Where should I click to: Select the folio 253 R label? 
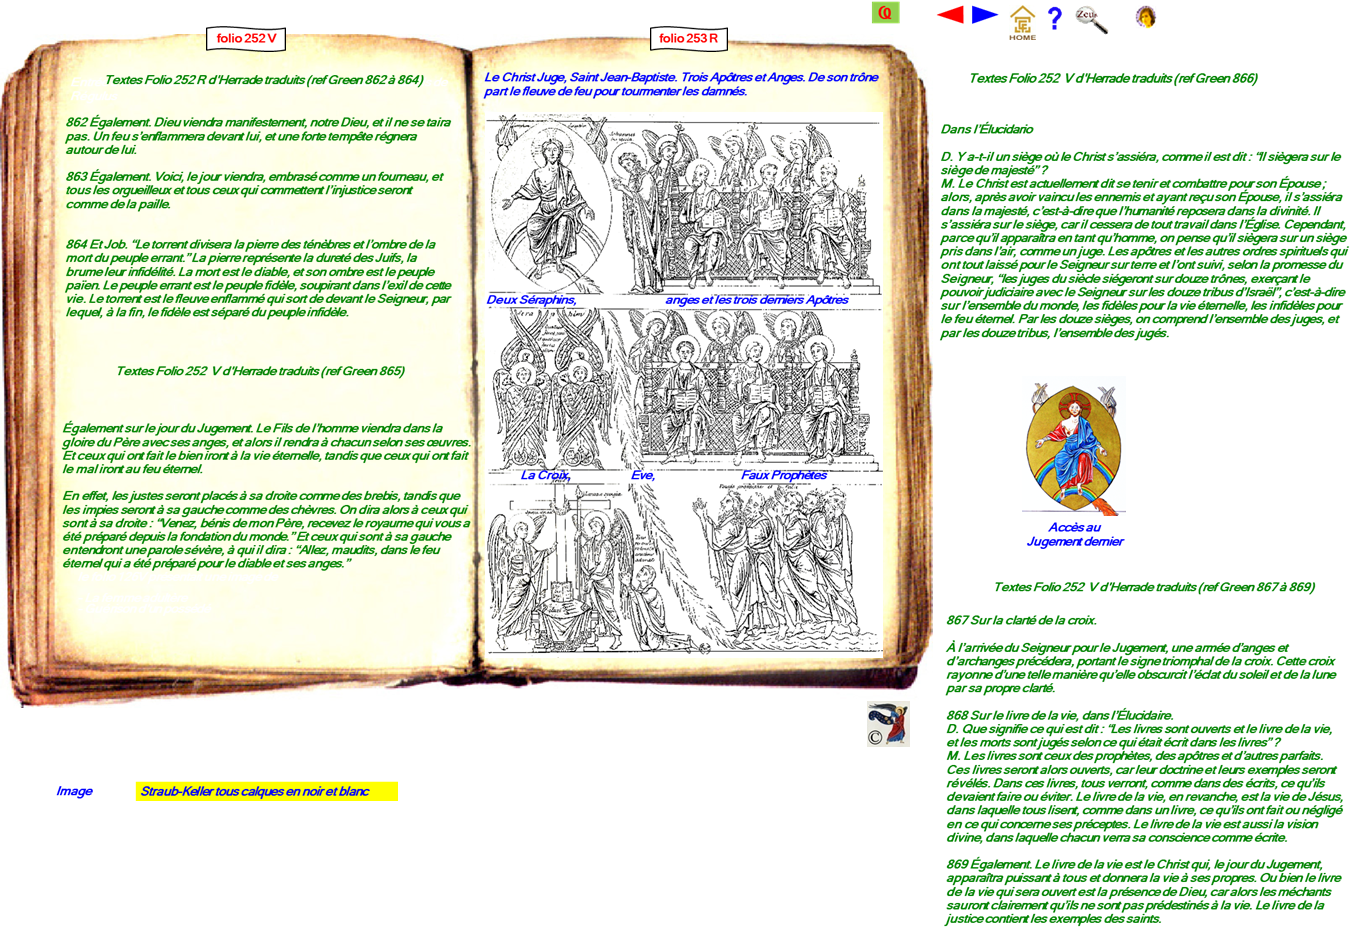[x=688, y=39]
